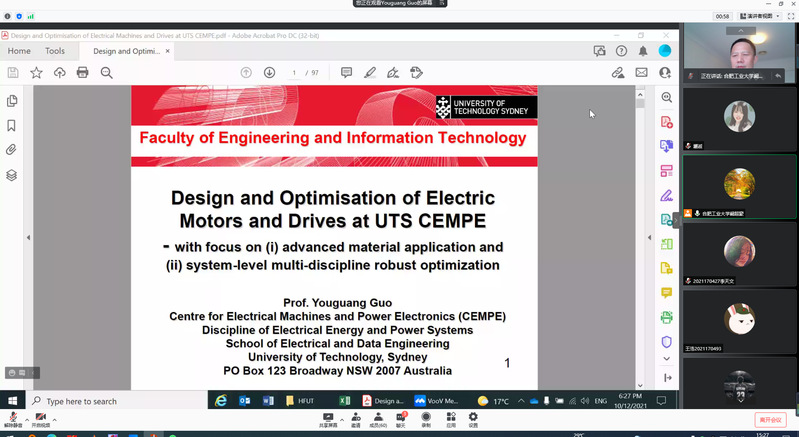Select the Design and Optimi... document tab

(126, 51)
